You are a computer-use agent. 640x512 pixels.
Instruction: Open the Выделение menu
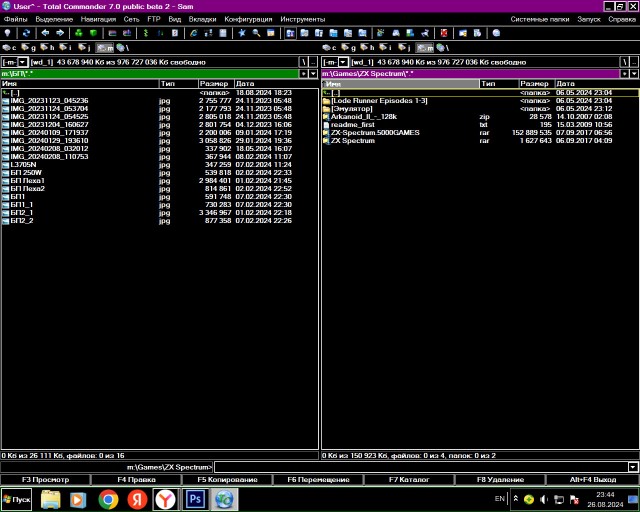coord(54,19)
